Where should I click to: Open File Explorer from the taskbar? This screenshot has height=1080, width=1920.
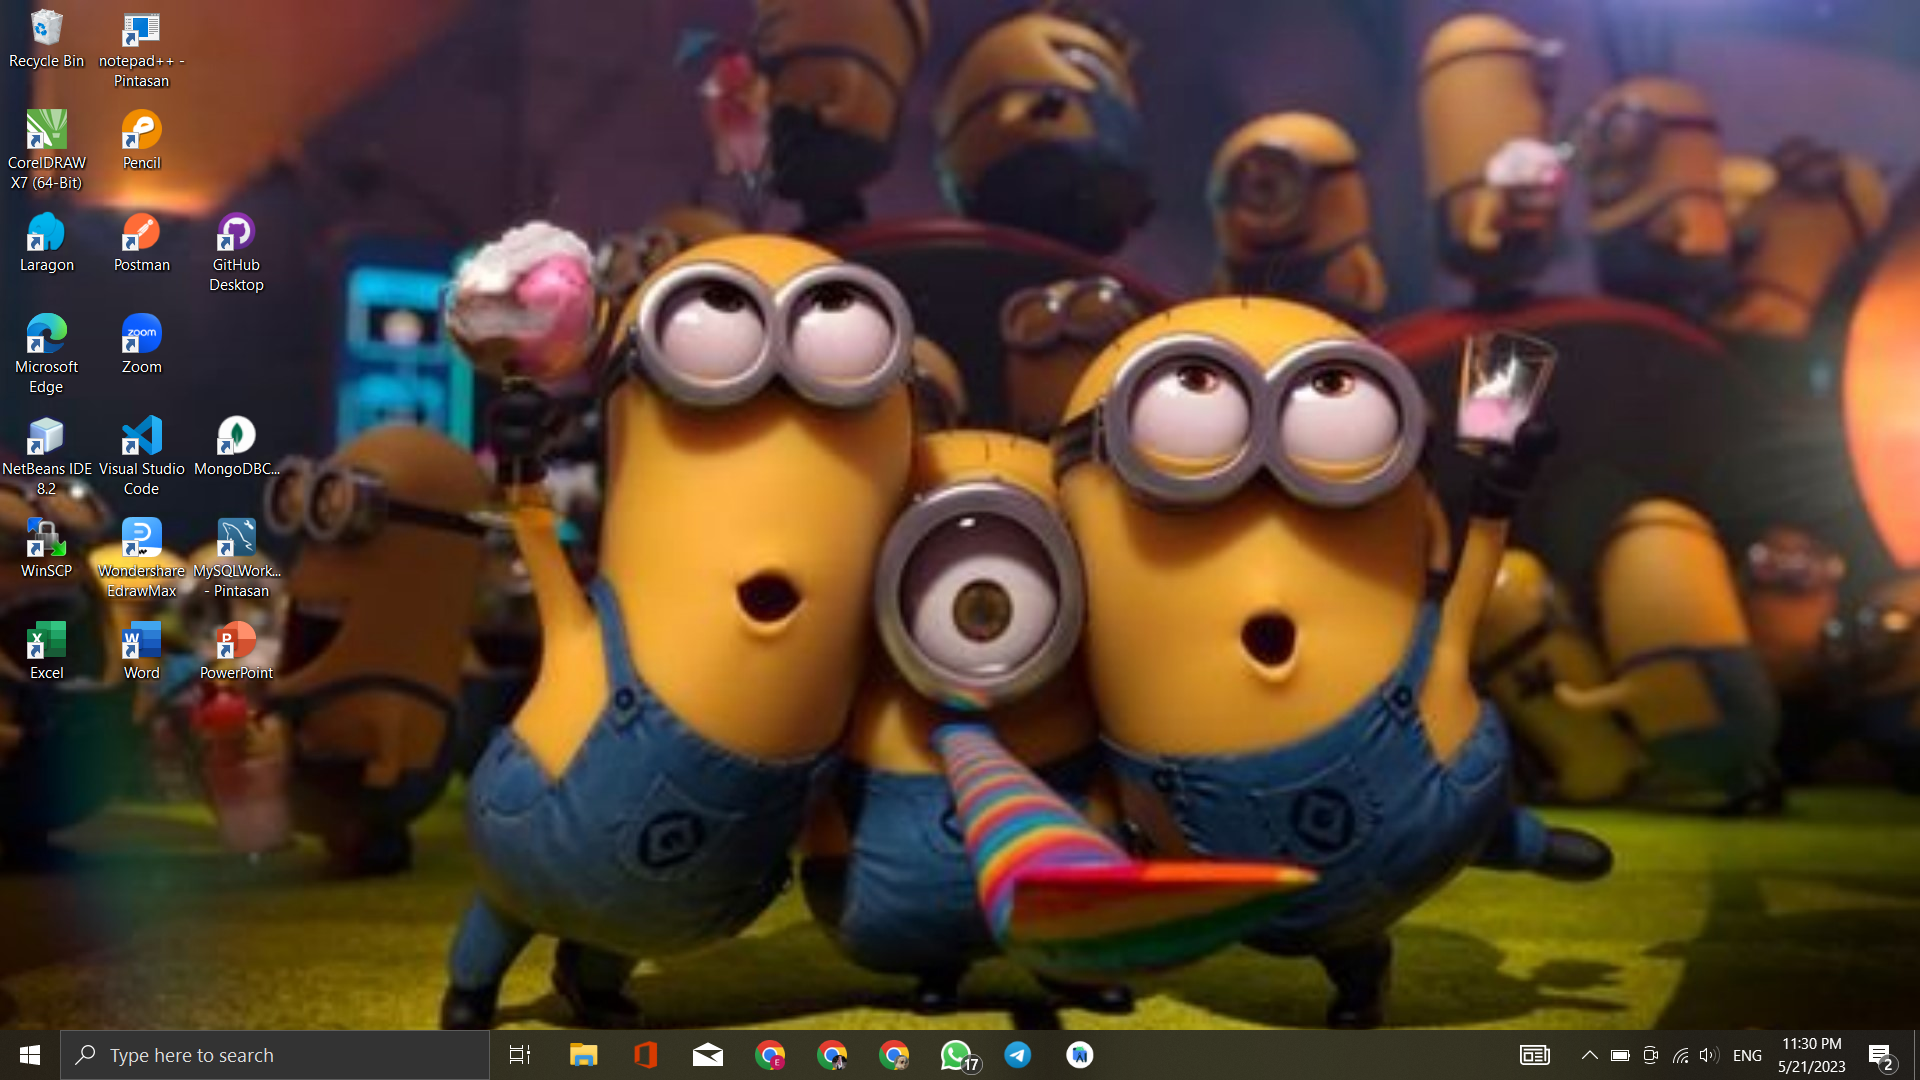tap(583, 1055)
